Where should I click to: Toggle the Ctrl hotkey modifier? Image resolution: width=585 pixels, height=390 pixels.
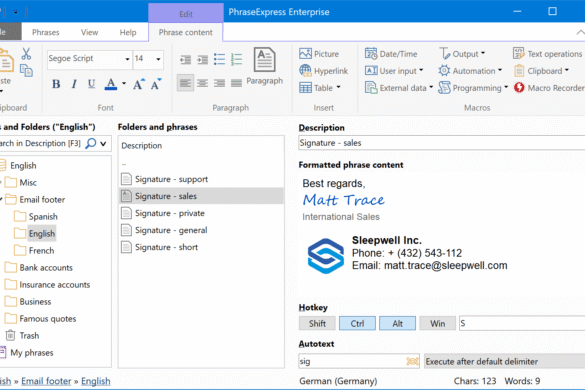[357, 323]
